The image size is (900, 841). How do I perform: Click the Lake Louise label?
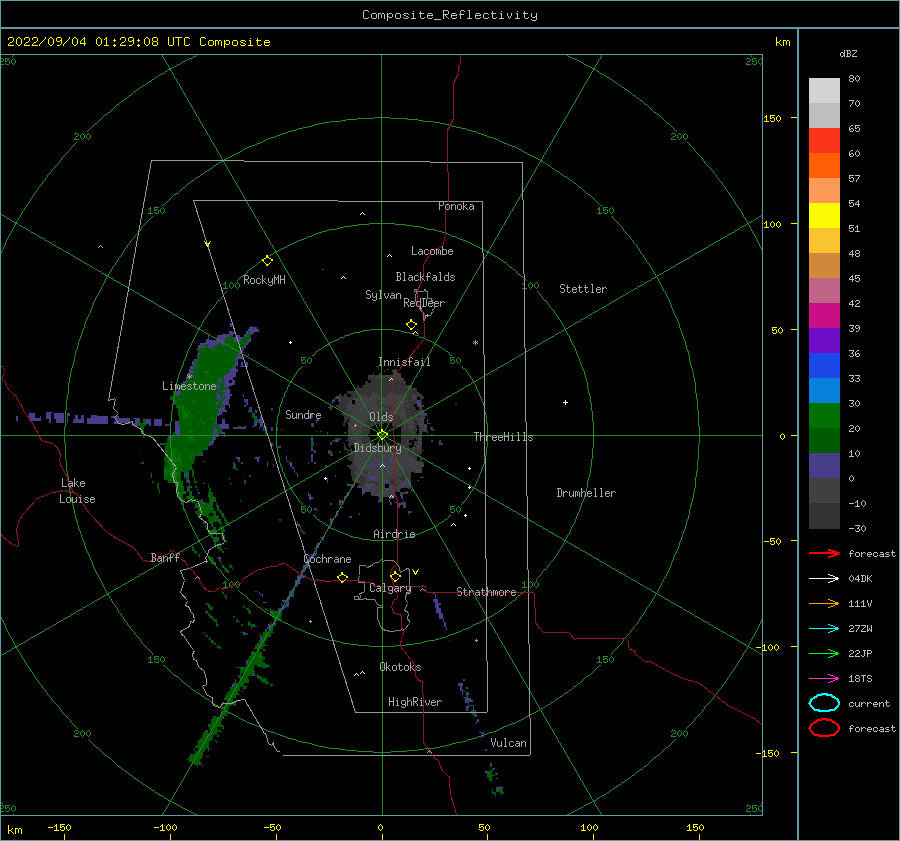pos(77,491)
